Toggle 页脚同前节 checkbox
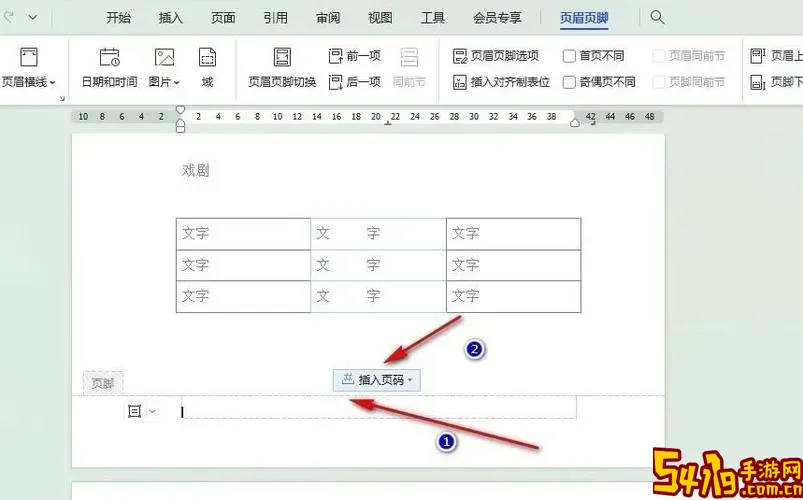This screenshot has height=500, width=803. coord(659,82)
